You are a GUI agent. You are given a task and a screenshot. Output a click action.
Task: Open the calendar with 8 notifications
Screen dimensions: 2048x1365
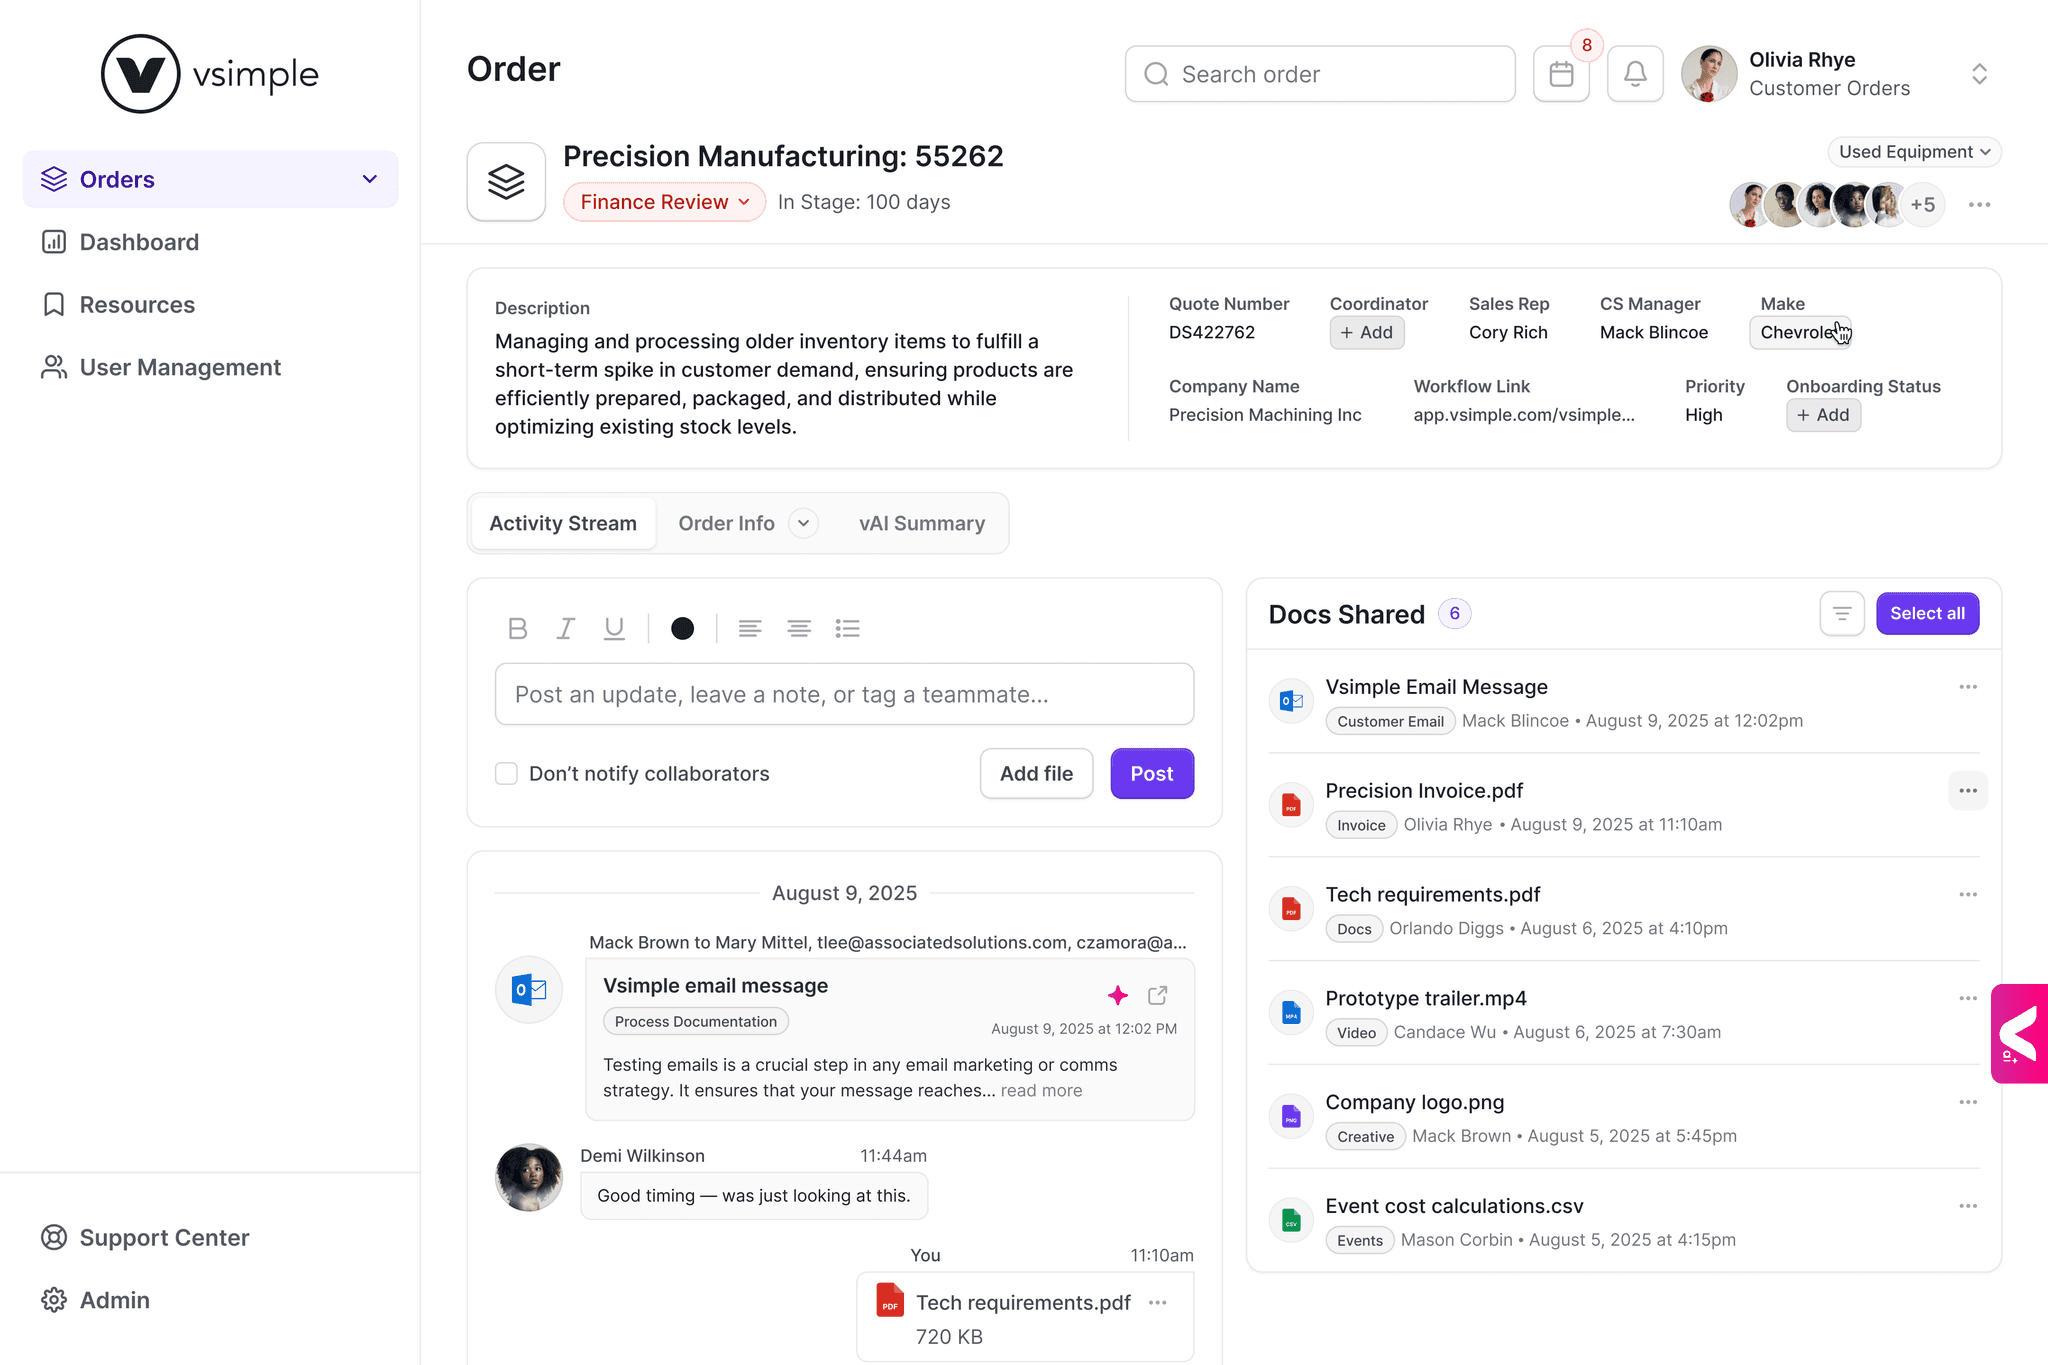pos(1561,74)
